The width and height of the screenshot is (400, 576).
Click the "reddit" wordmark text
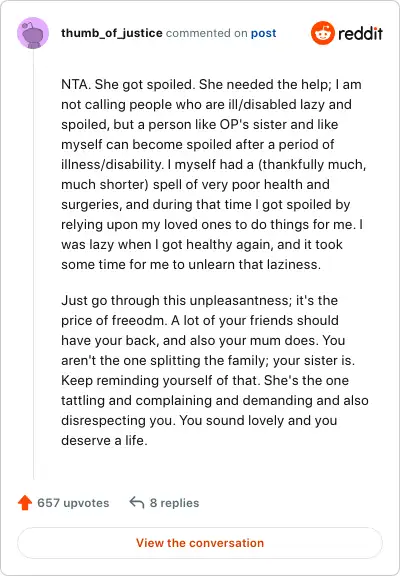[x=360, y=33]
